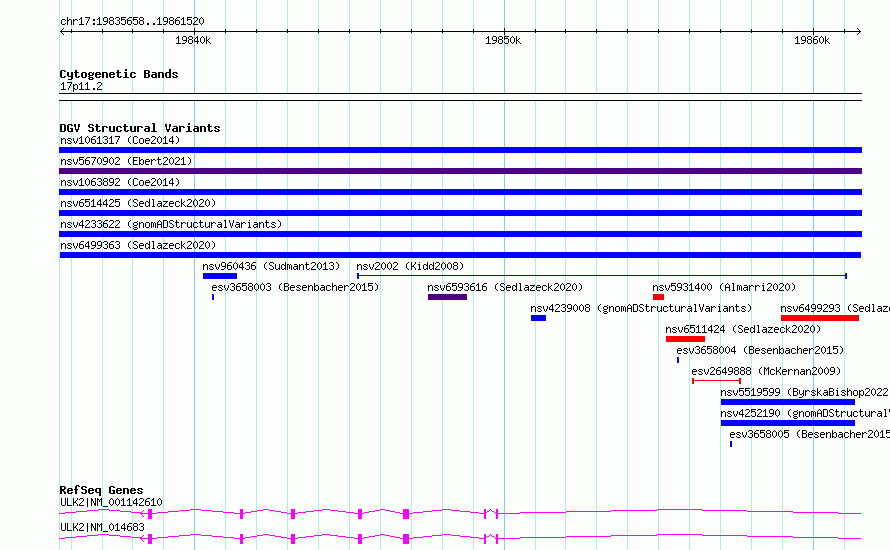This screenshot has height=550, width=890.
Task: Click the ULK2 NM_001142610 gene track line
Action: click(460, 514)
